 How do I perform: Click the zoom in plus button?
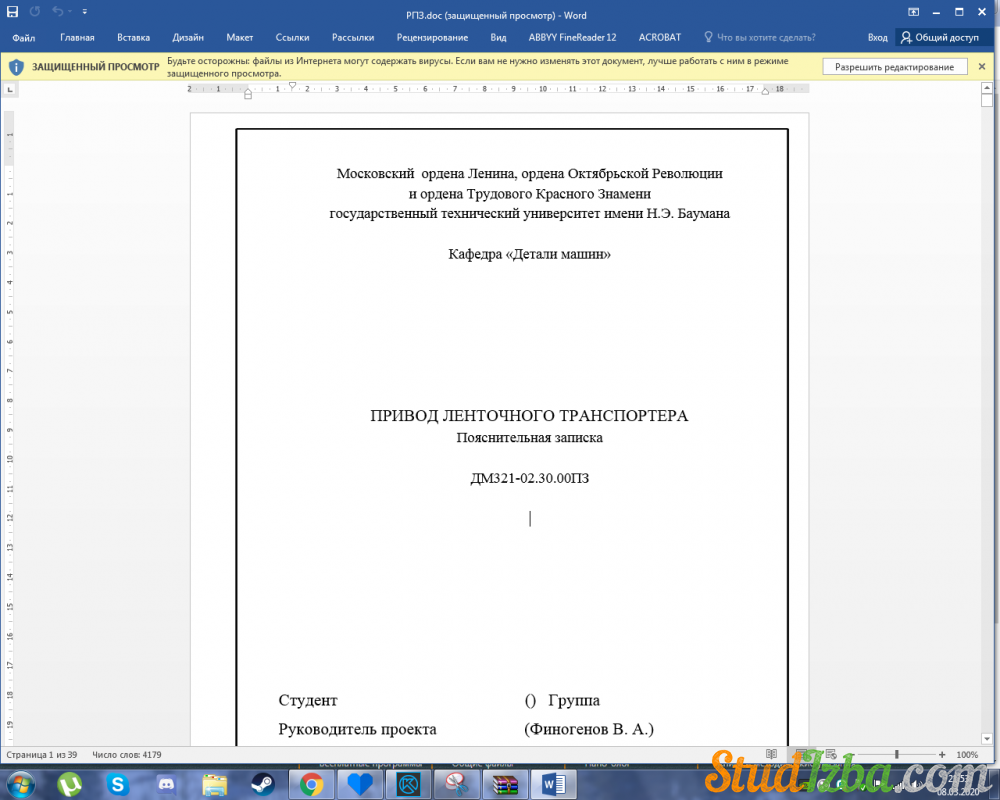(x=942, y=754)
